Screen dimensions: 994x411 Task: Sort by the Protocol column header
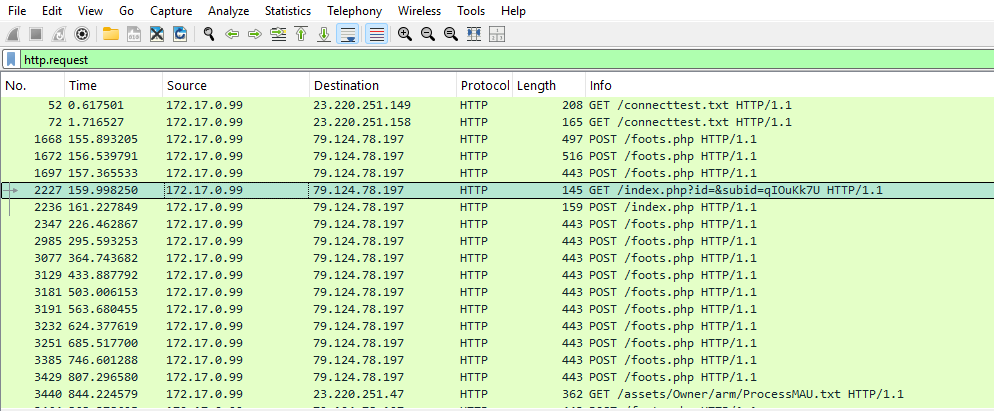click(x=485, y=86)
